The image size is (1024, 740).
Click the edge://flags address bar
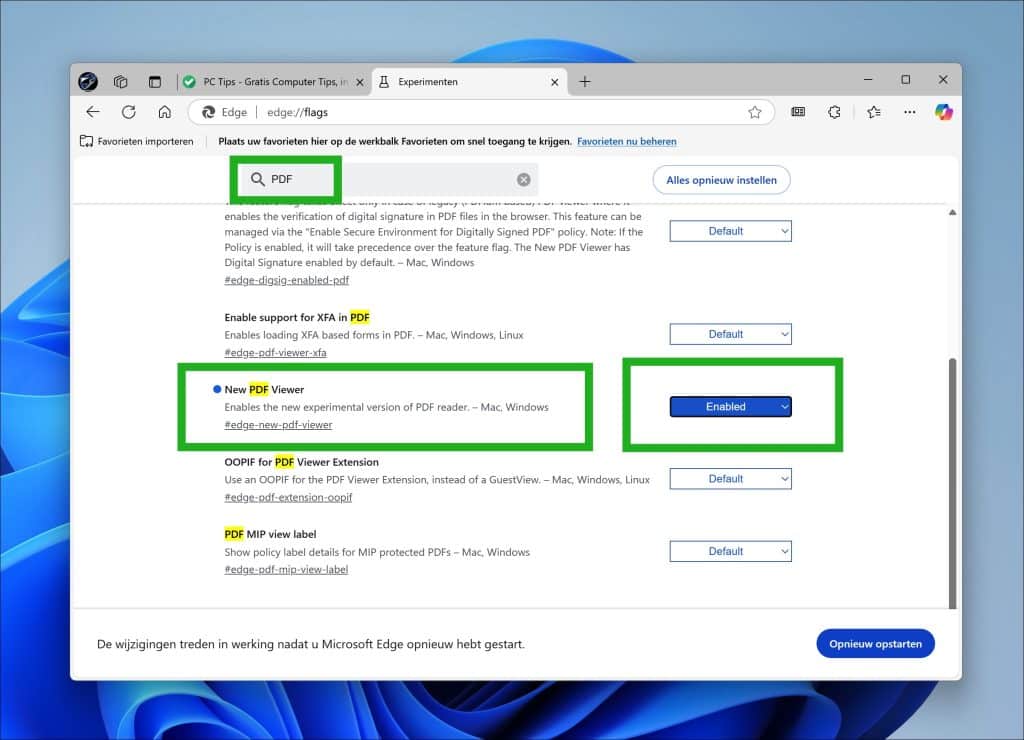point(481,112)
